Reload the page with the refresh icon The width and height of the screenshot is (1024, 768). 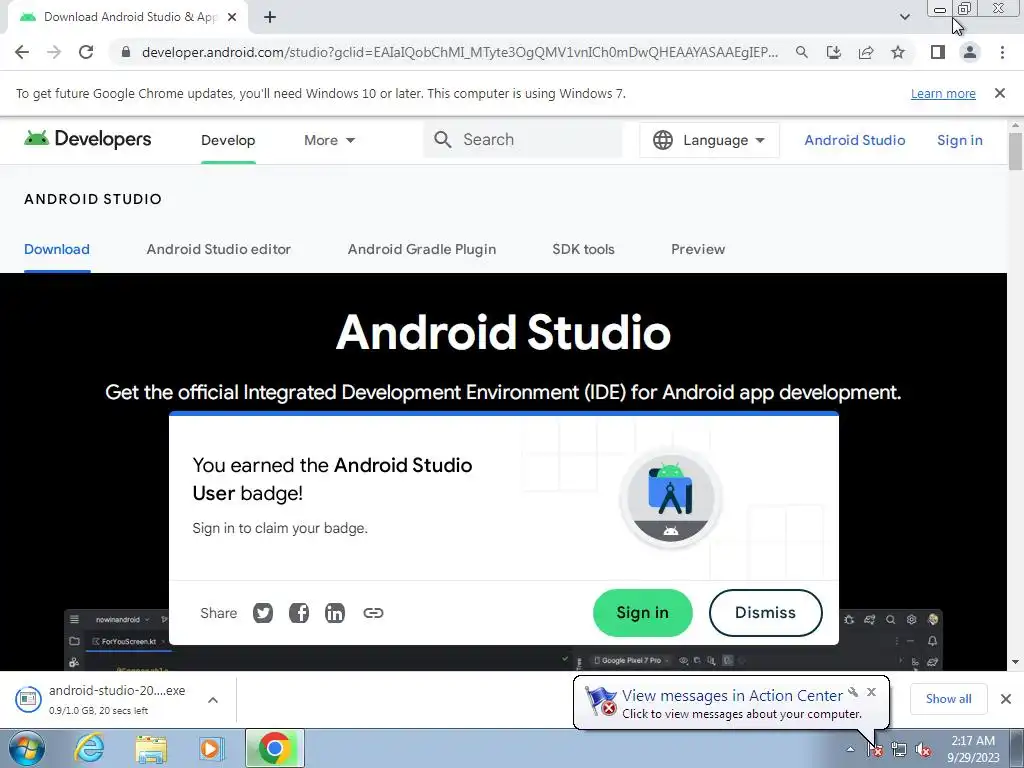pyautogui.click(x=86, y=52)
